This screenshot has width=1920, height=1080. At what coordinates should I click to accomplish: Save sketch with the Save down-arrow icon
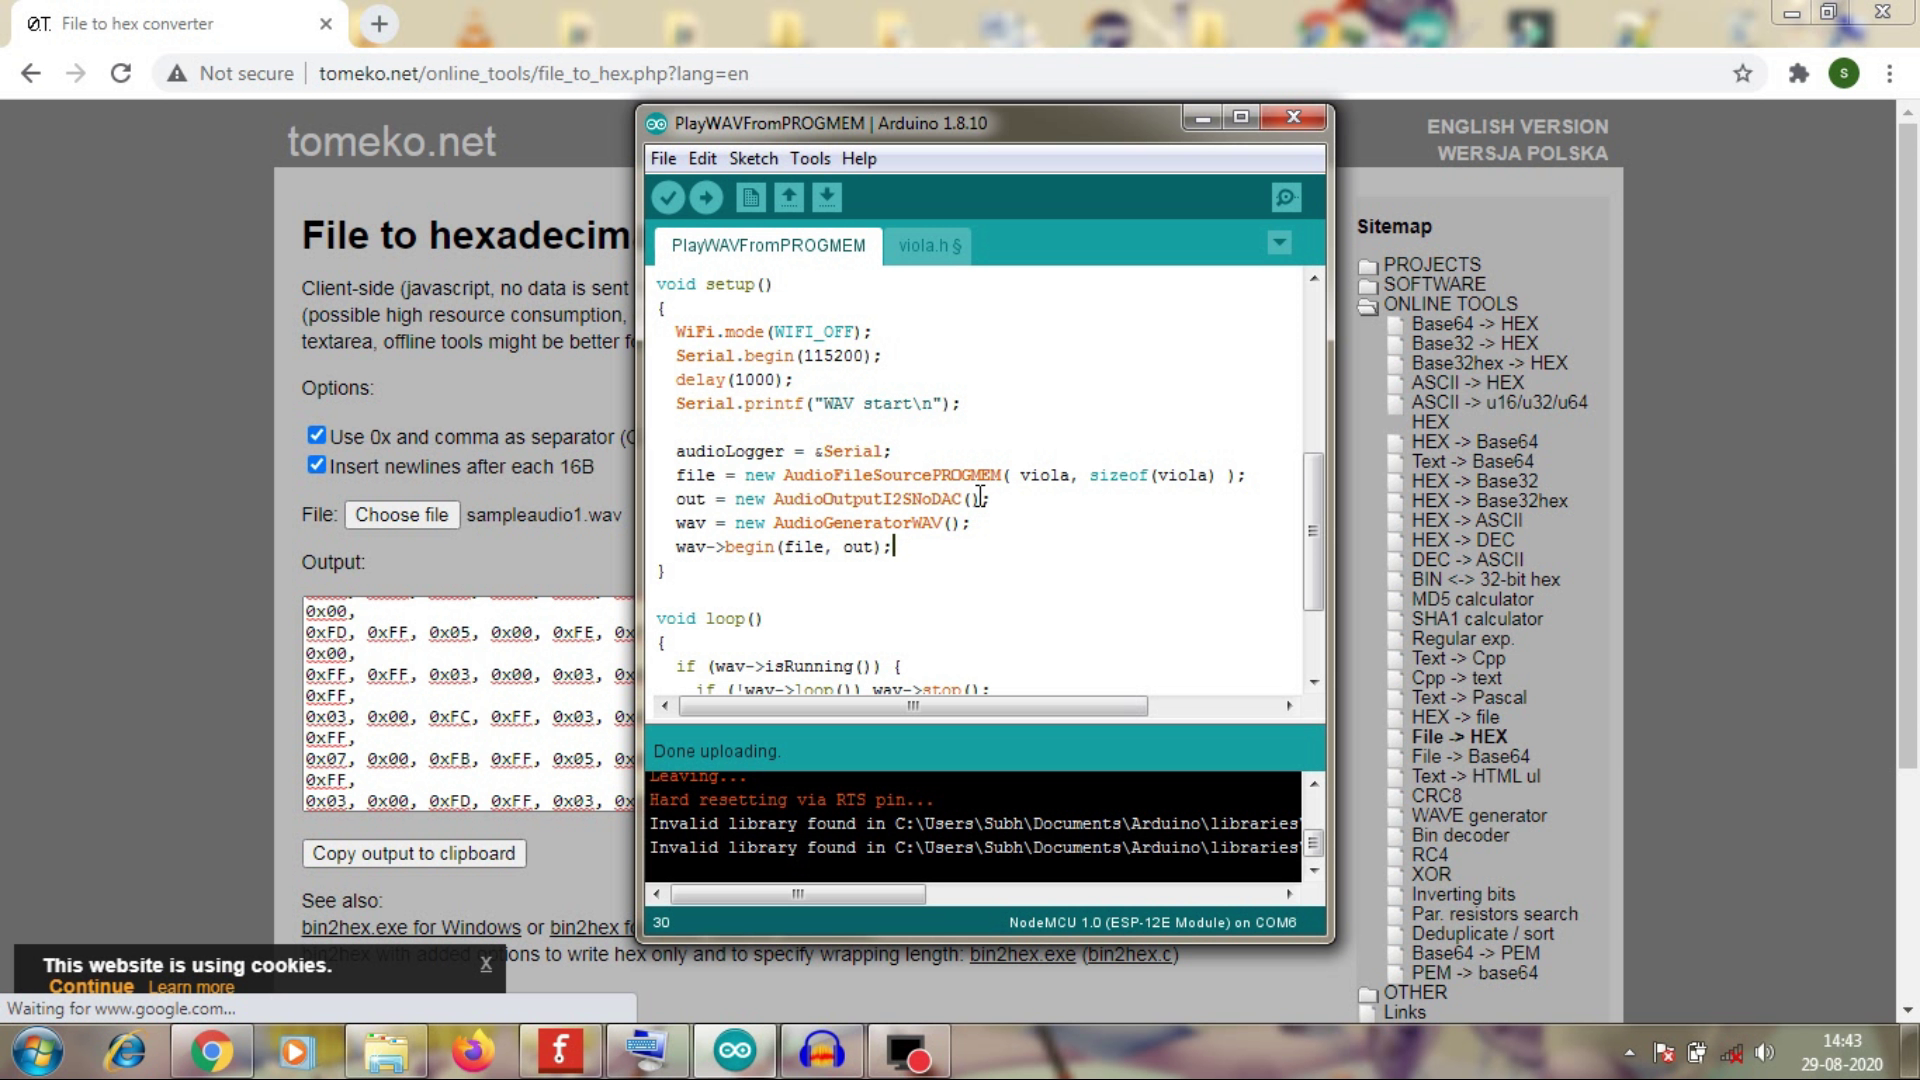tap(827, 198)
